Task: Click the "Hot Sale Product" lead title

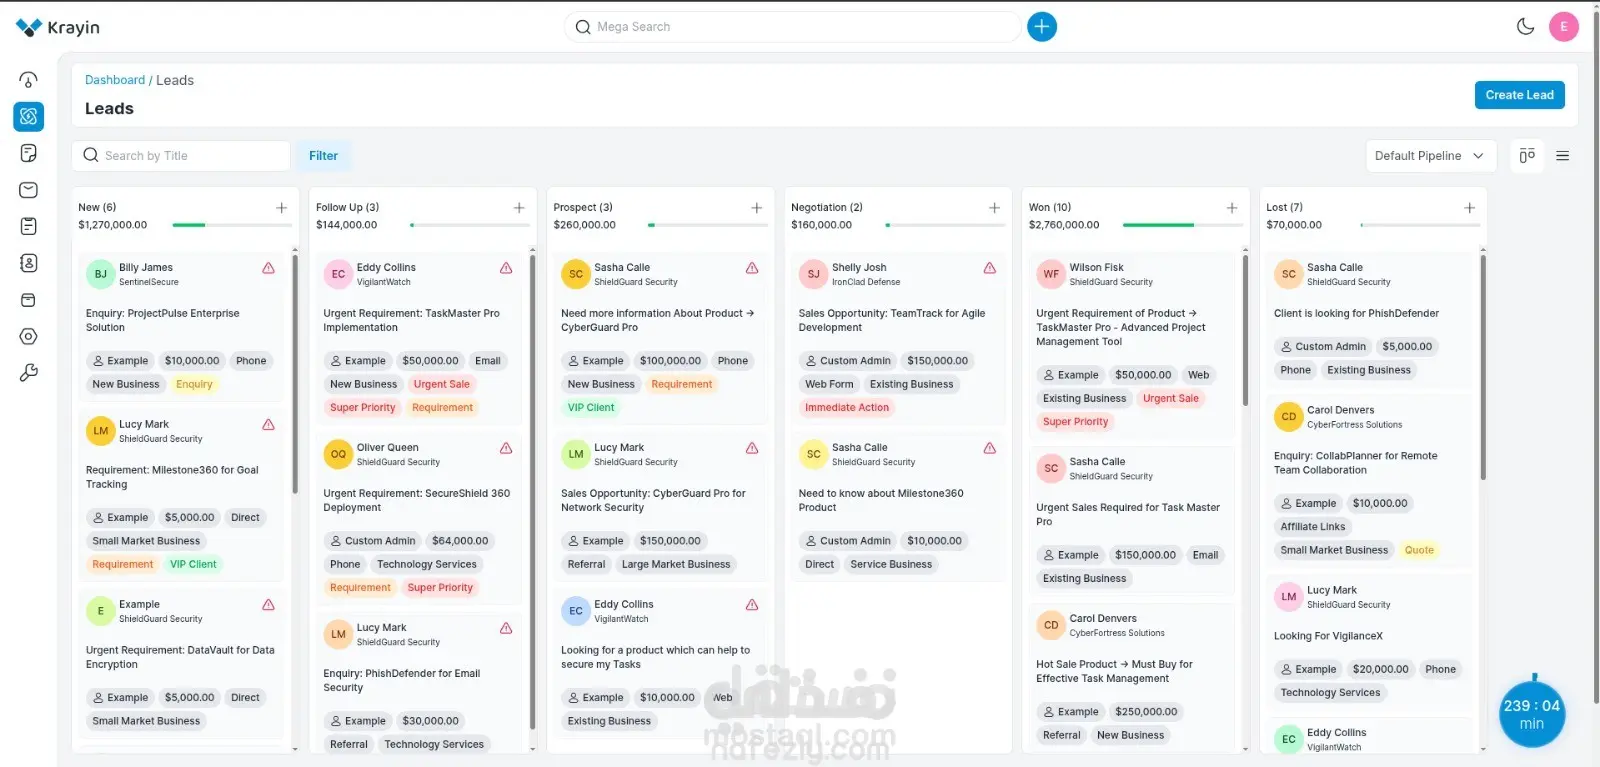Action: click(1114, 672)
